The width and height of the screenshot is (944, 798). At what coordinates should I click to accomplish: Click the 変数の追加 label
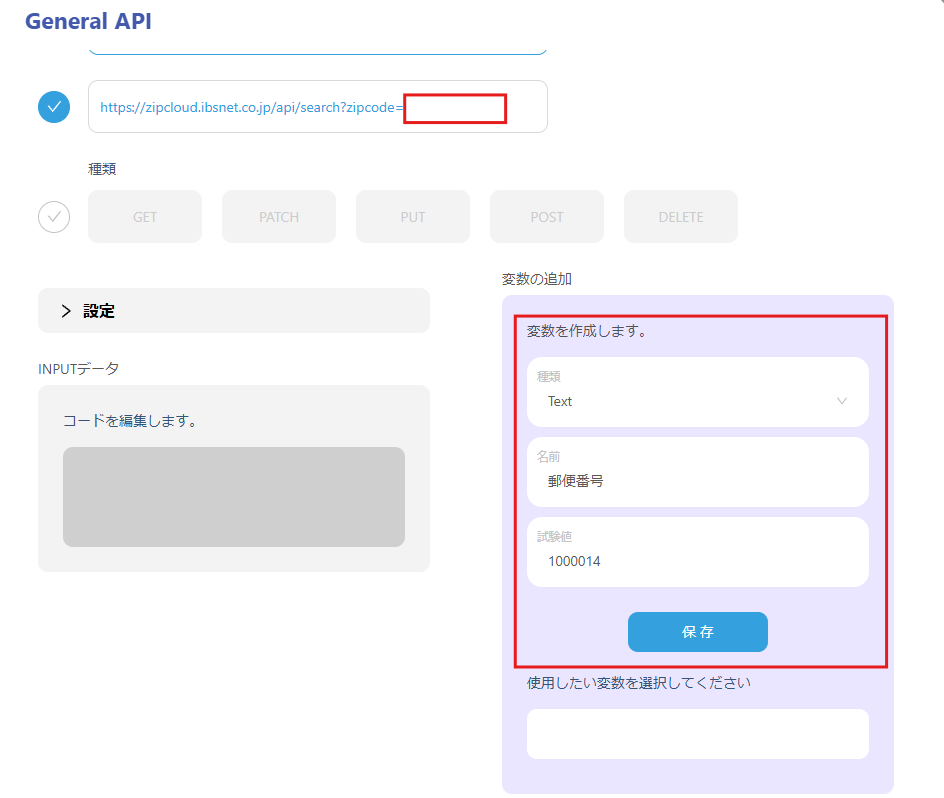pyautogui.click(x=537, y=279)
